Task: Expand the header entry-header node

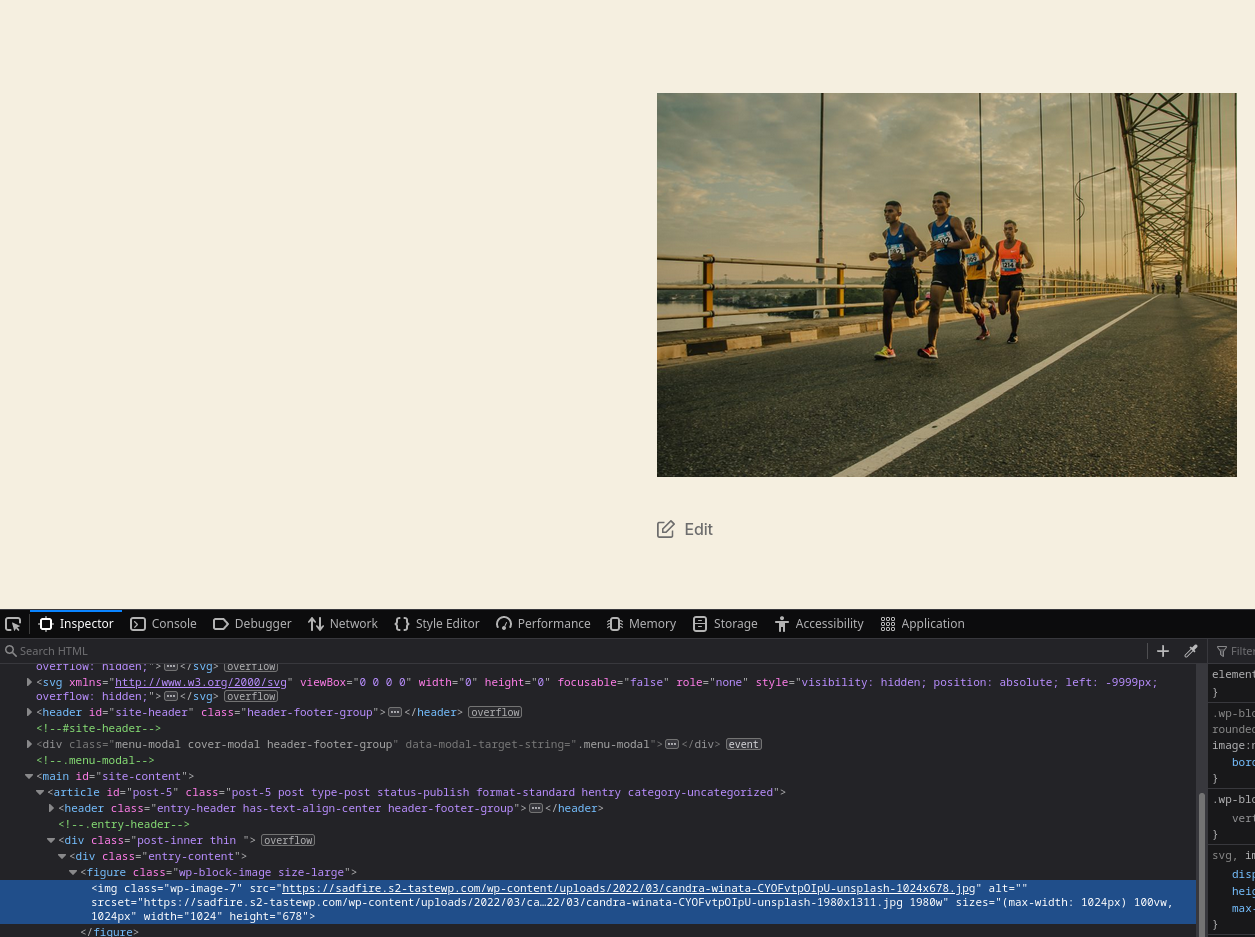Action: [x=51, y=808]
